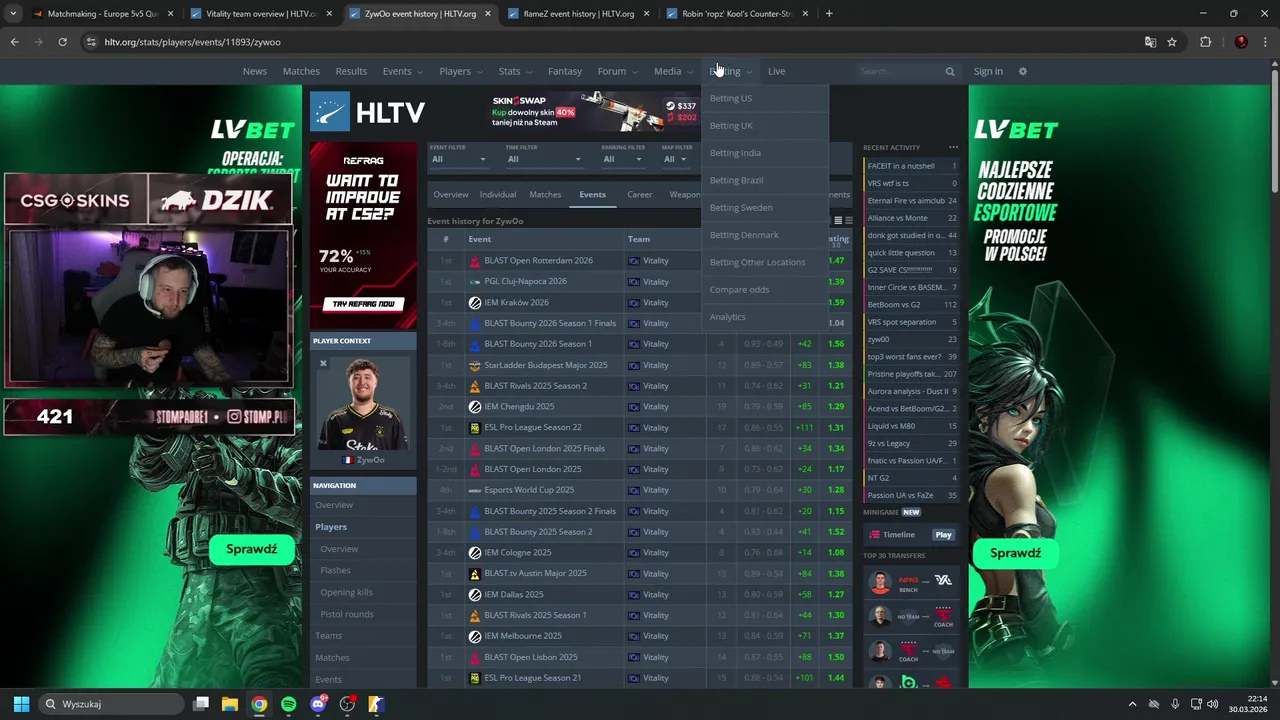Expand the Events menu in the top navbar
The image size is (1280, 720).
pyautogui.click(x=403, y=71)
